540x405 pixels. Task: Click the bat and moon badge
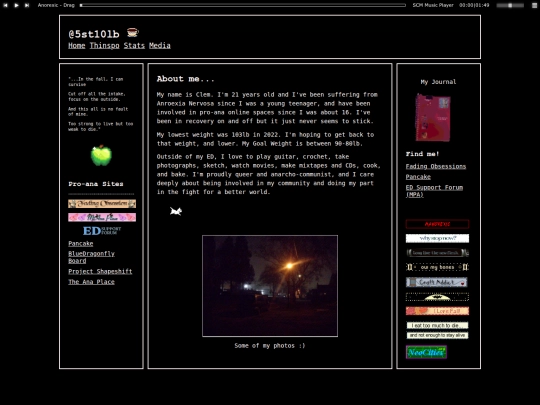point(437,297)
